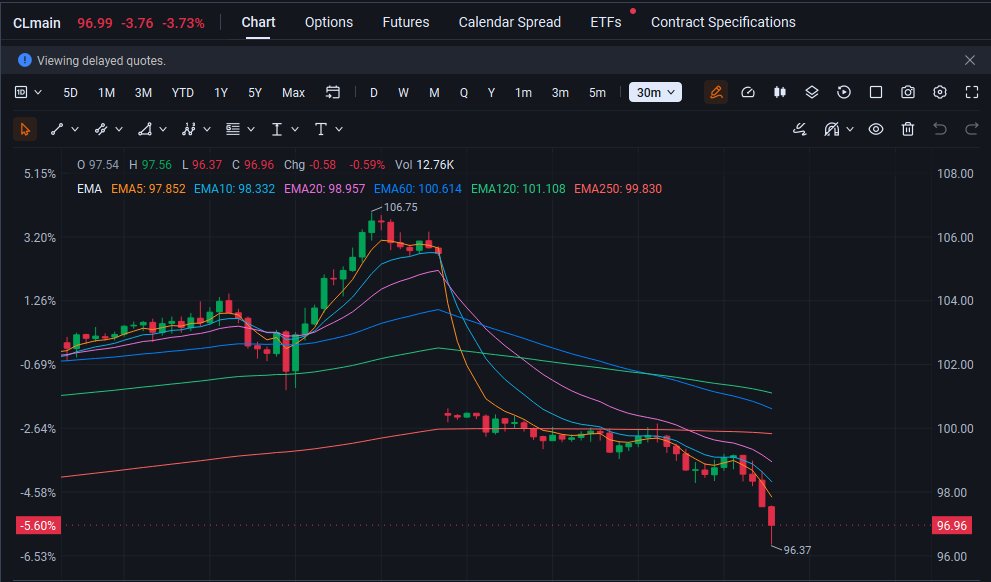Open the custom date range calendar
The height and width of the screenshot is (582, 991).
point(332,92)
